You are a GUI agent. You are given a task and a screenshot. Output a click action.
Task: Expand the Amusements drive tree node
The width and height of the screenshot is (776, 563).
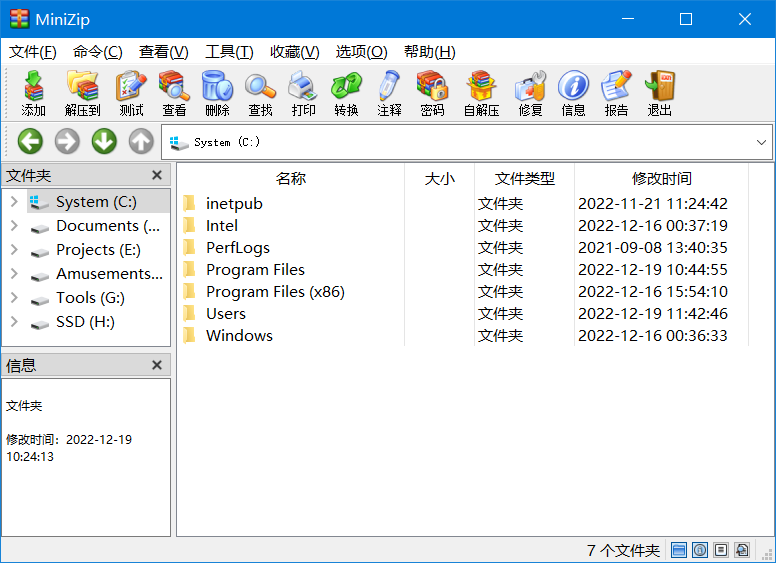[14, 274]
